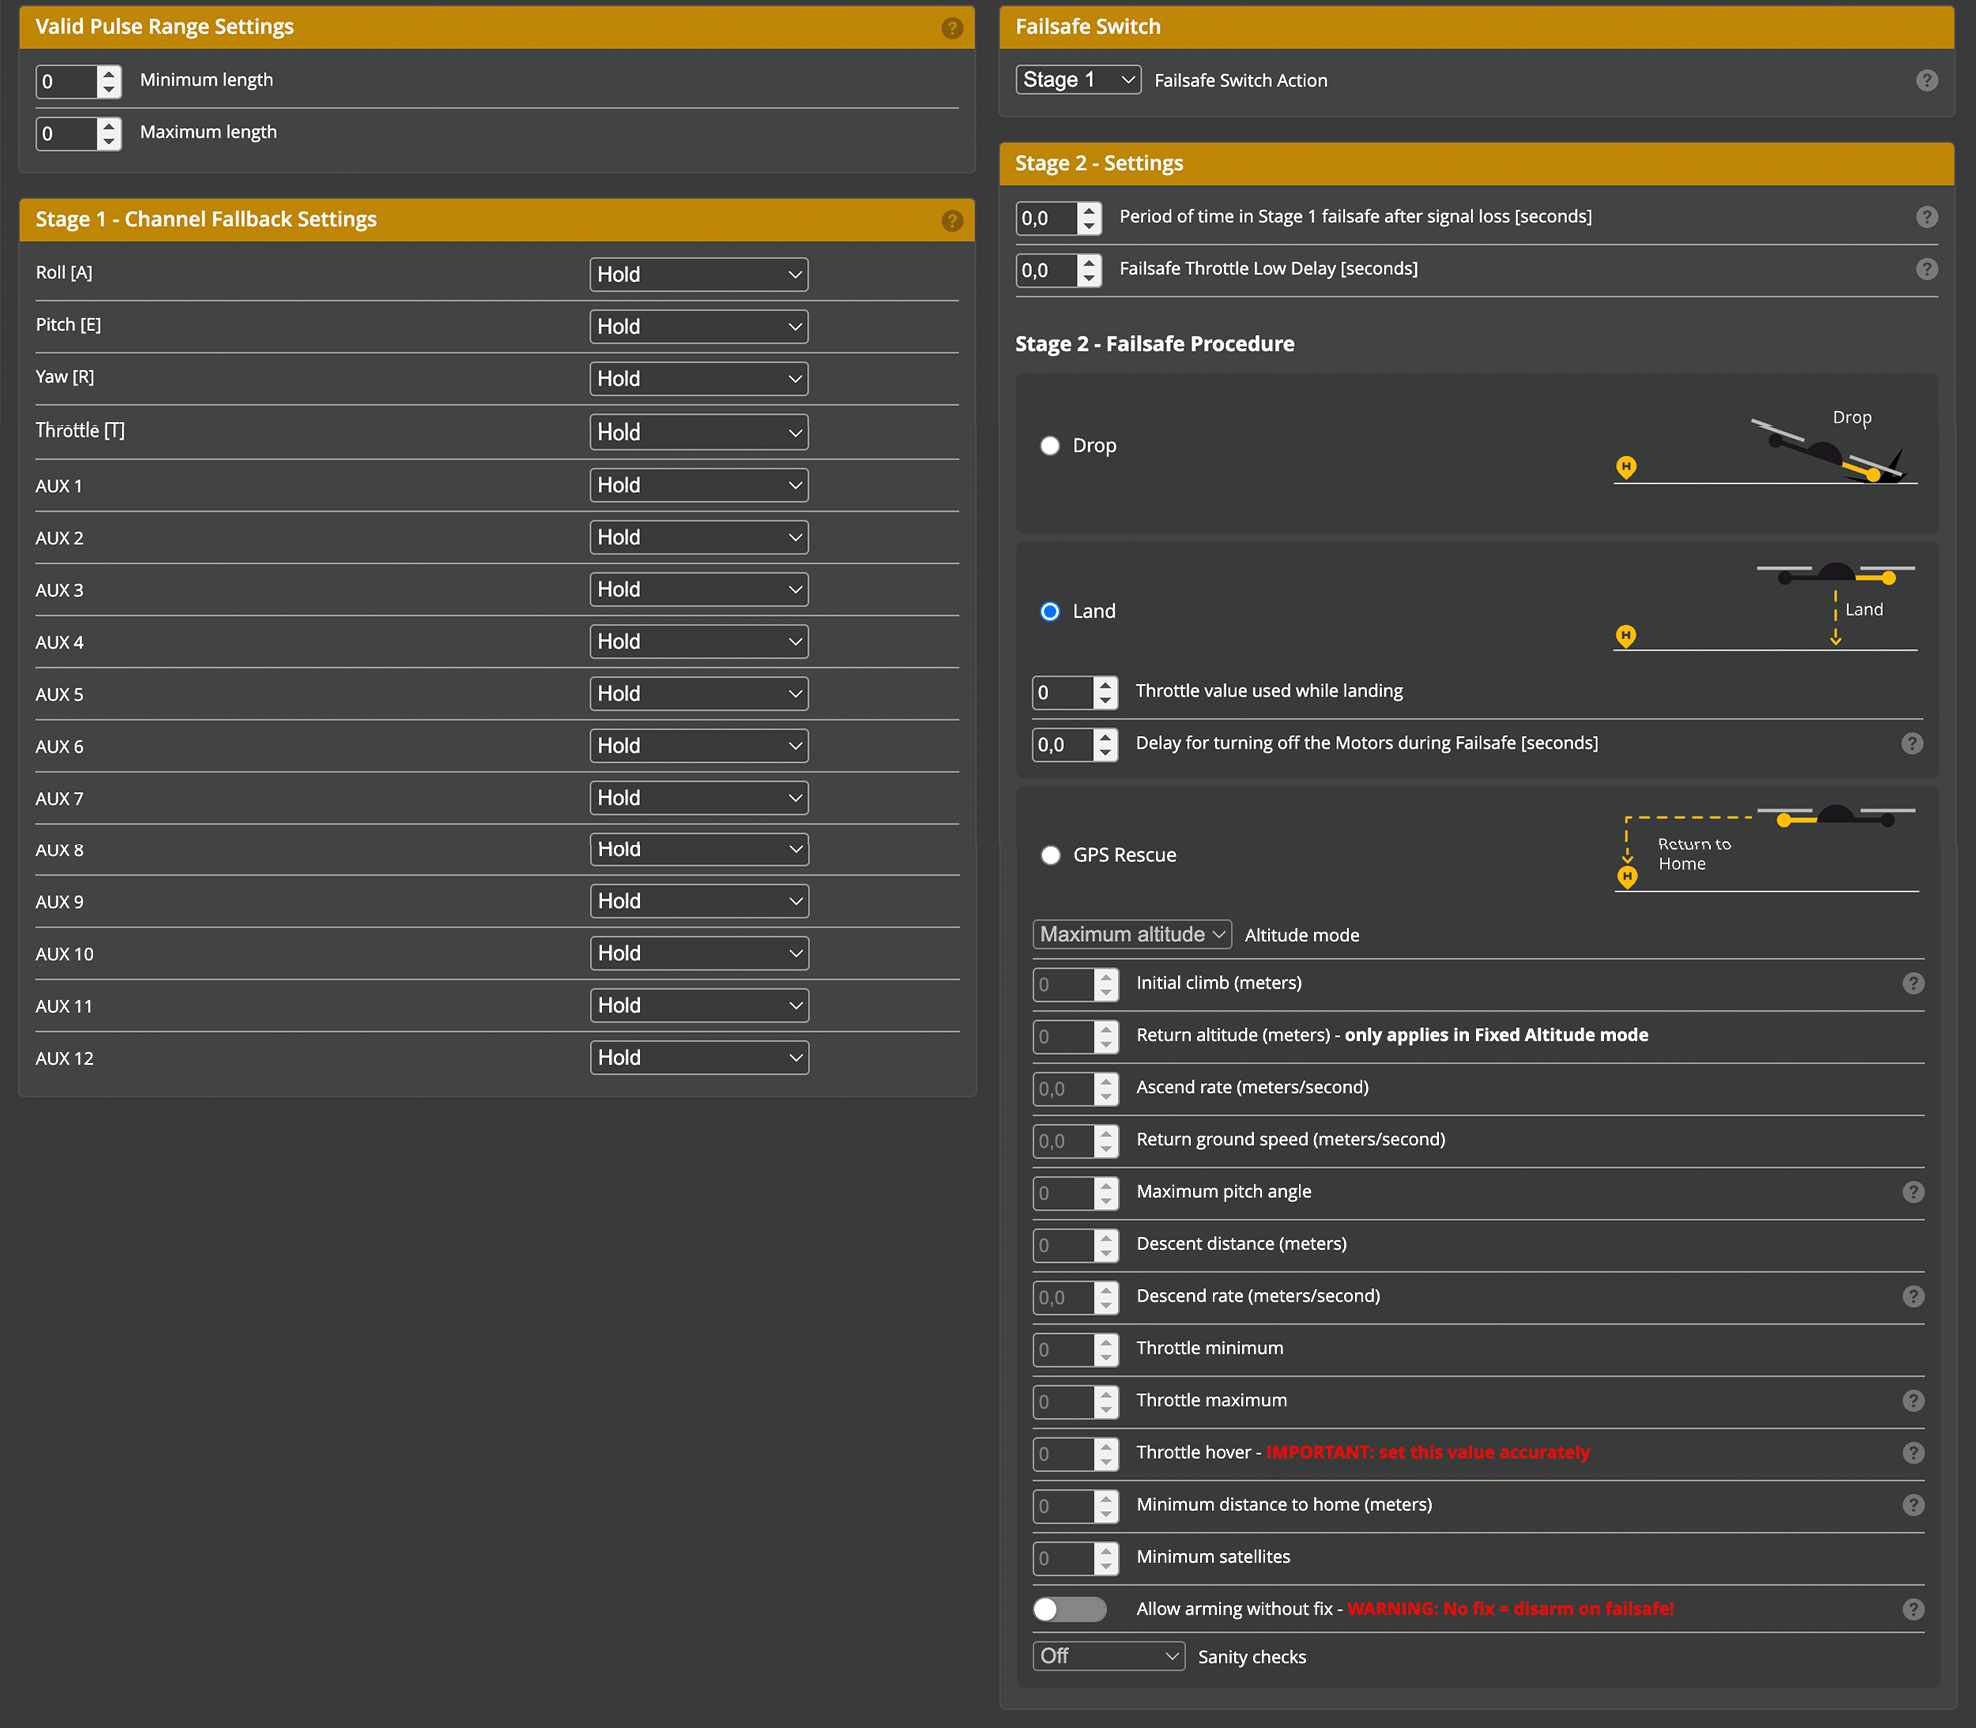Show help for Failsafe Throttle Low Delay
The image size is (1976, 1728).
1926,269
